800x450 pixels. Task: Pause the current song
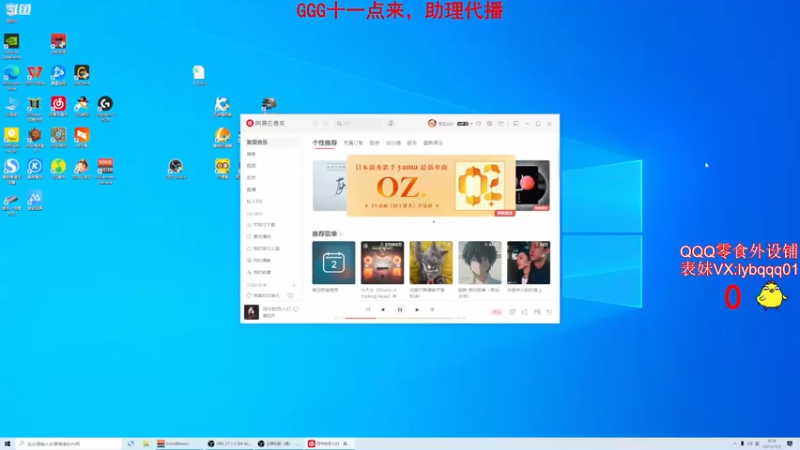tap(400, 310)
